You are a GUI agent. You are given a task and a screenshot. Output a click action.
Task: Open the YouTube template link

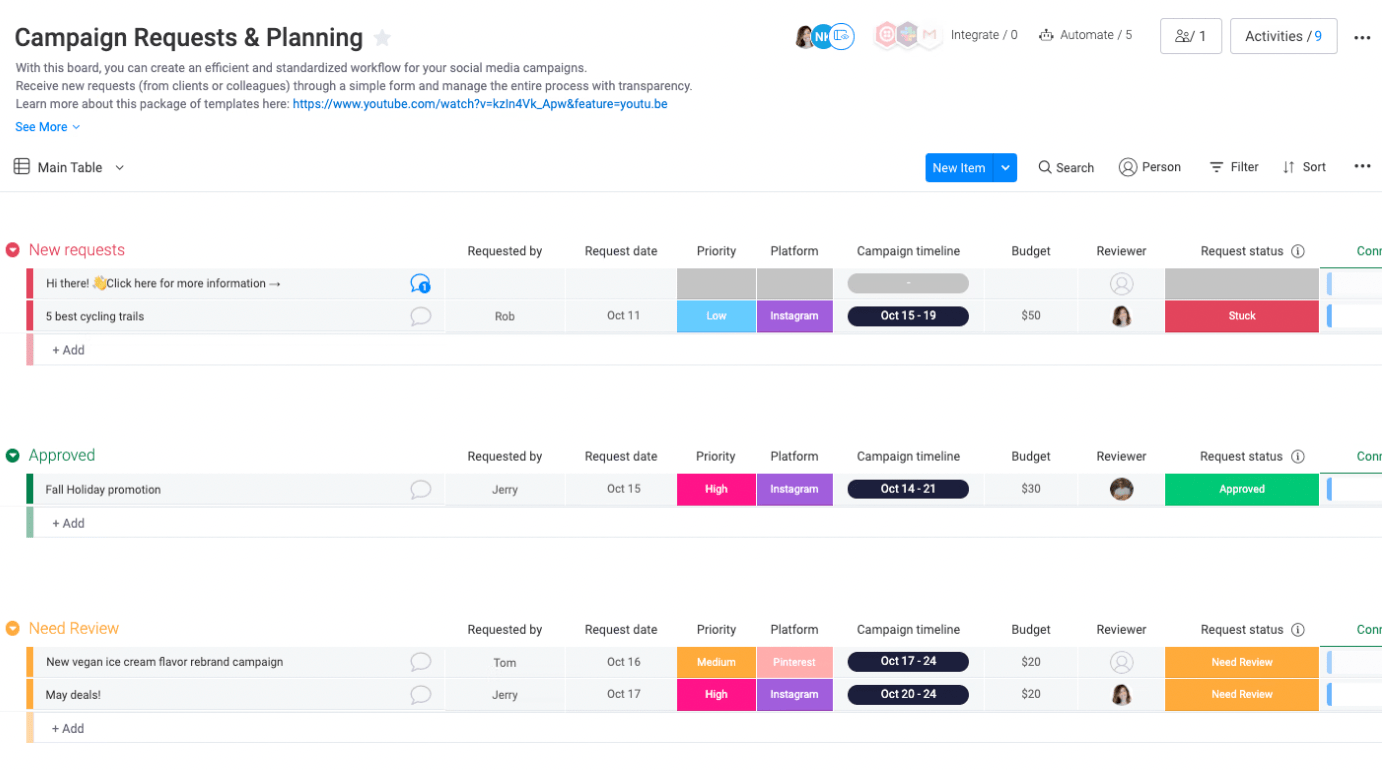click(x=480, y=104)
